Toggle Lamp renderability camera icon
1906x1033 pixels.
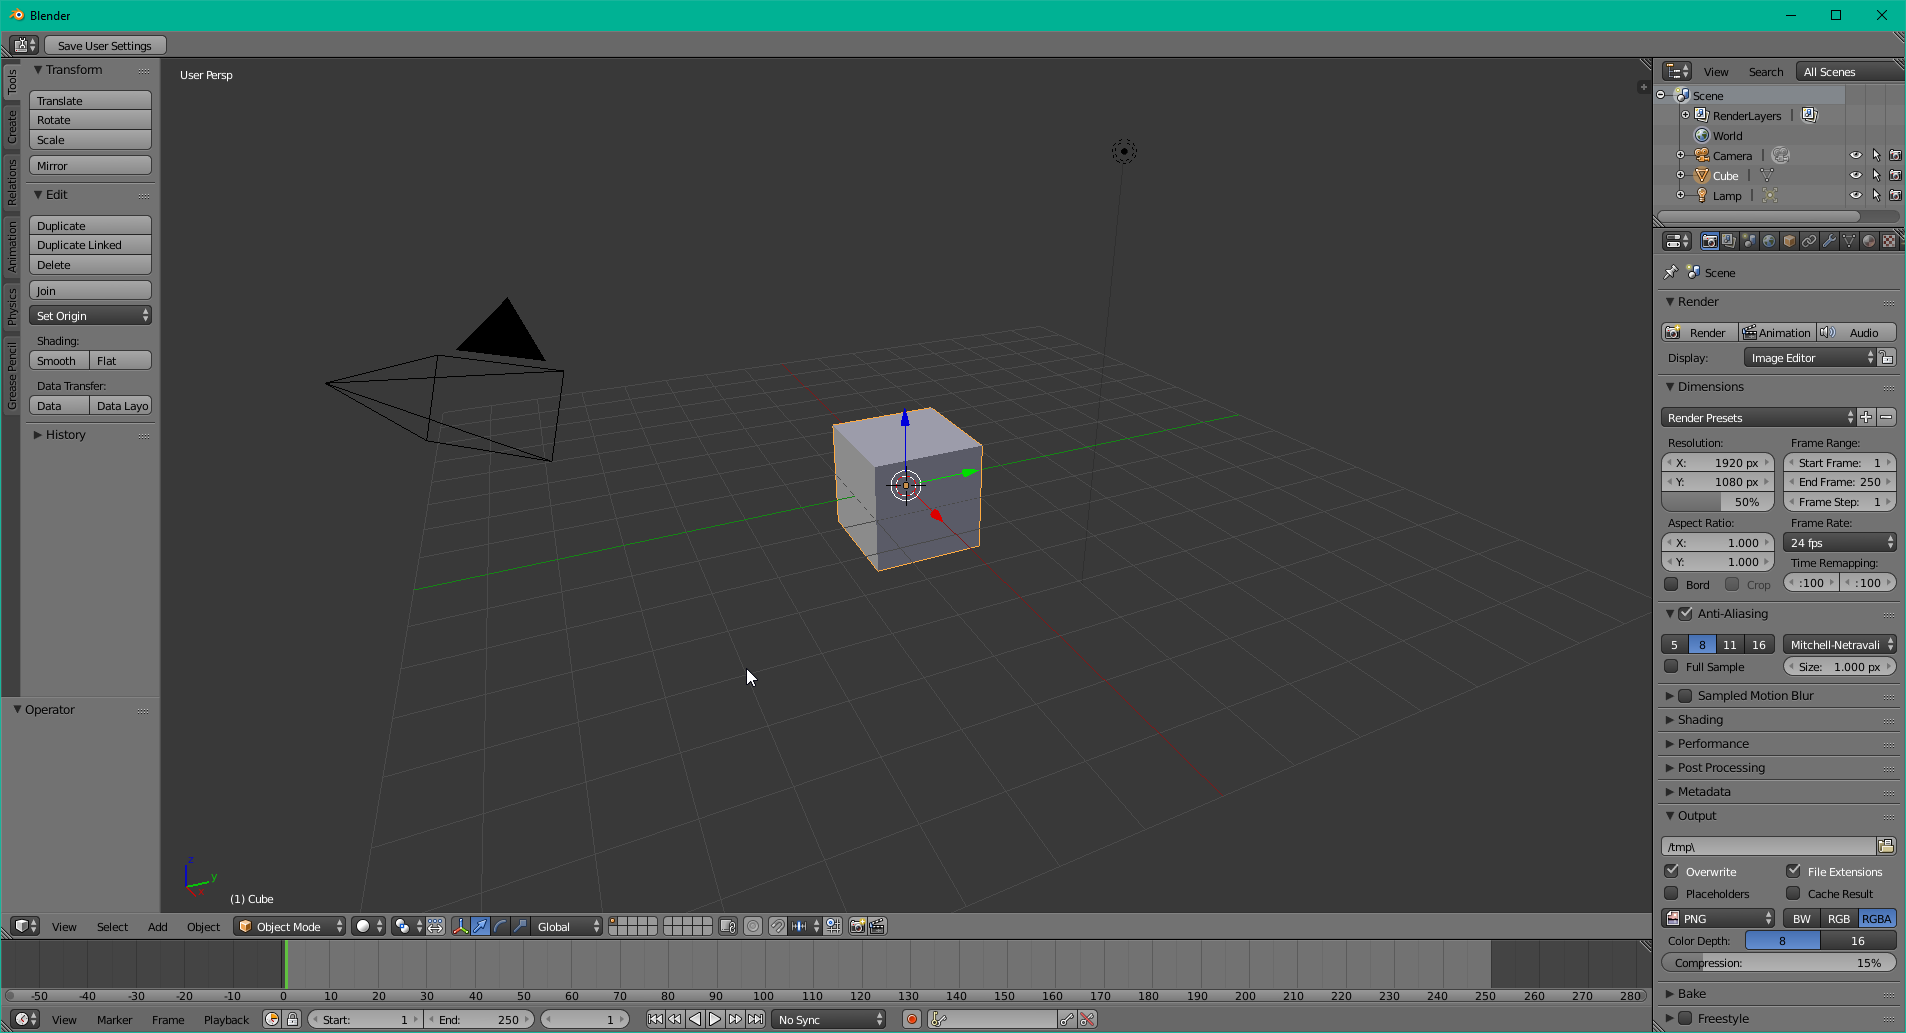click(1895, 195)
